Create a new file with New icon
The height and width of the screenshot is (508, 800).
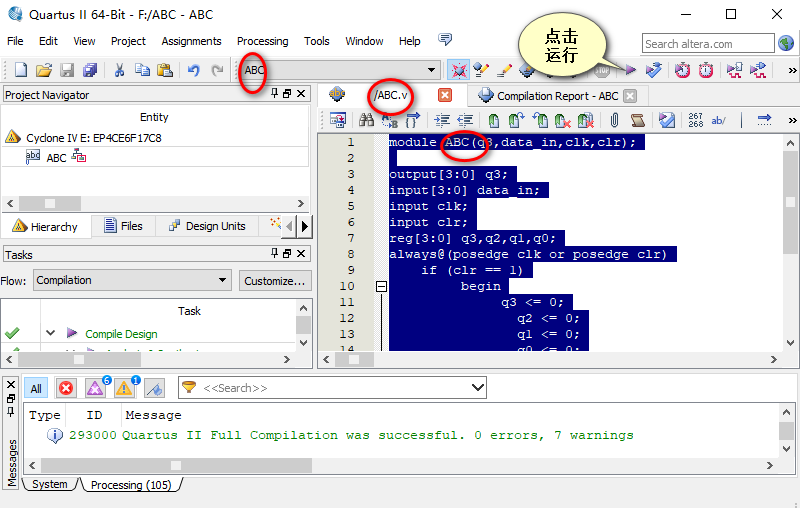(21, 70)
